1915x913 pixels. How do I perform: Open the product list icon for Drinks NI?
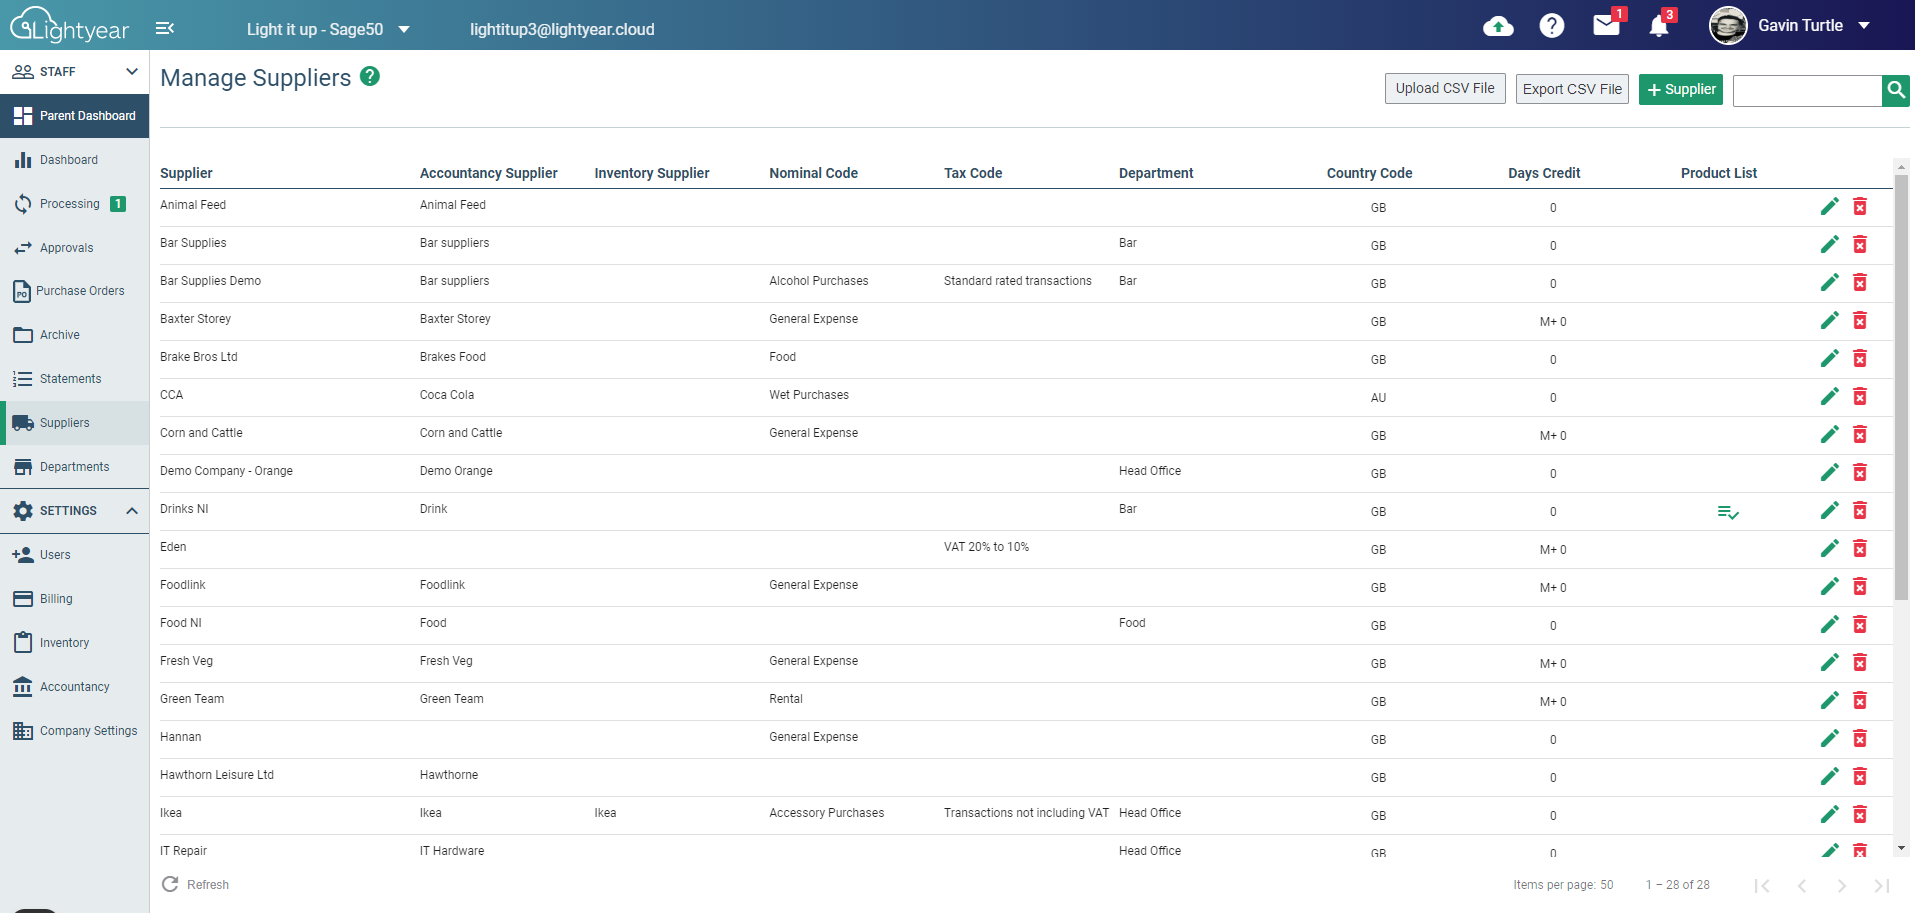(x=1727, y=512)
